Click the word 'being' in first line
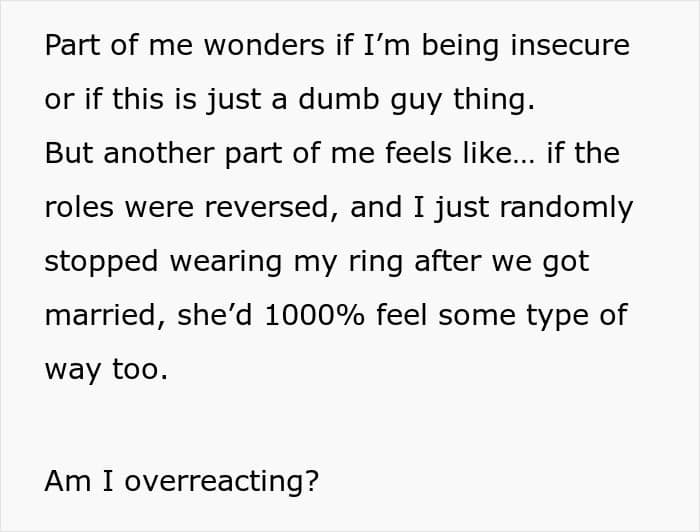The width and height of the screenshot is (700, 532). [x=460, y=46]
